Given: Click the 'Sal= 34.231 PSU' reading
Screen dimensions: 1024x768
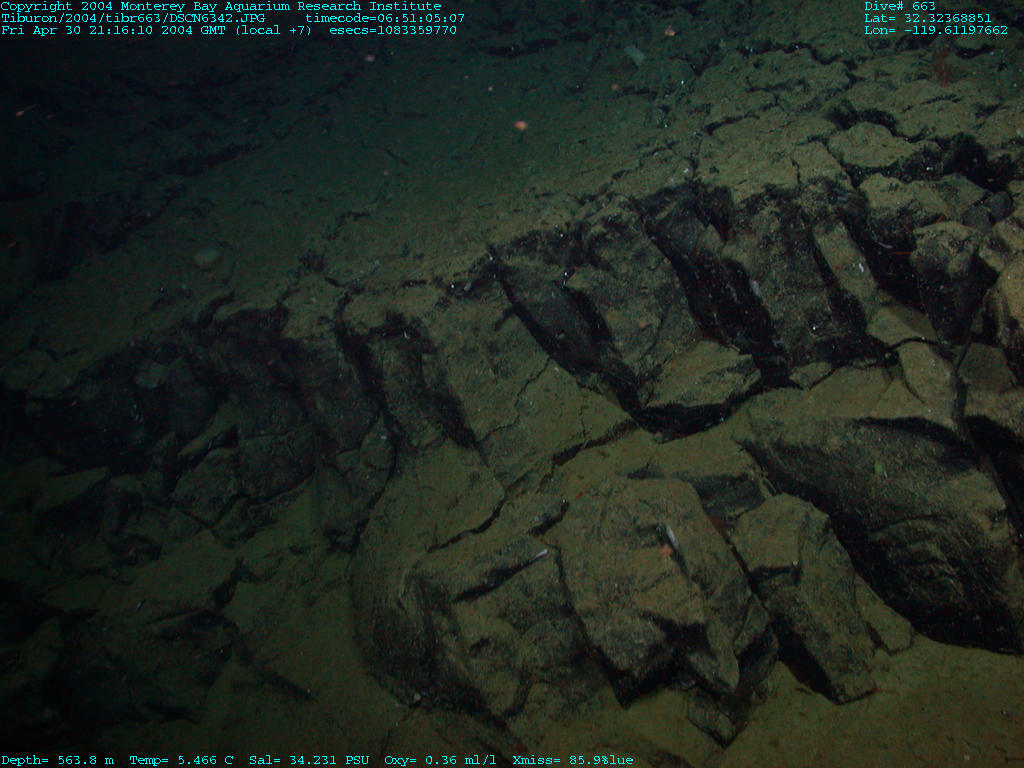Looking at the screenshot, I should pyautogui.click(x=309, y=760).
